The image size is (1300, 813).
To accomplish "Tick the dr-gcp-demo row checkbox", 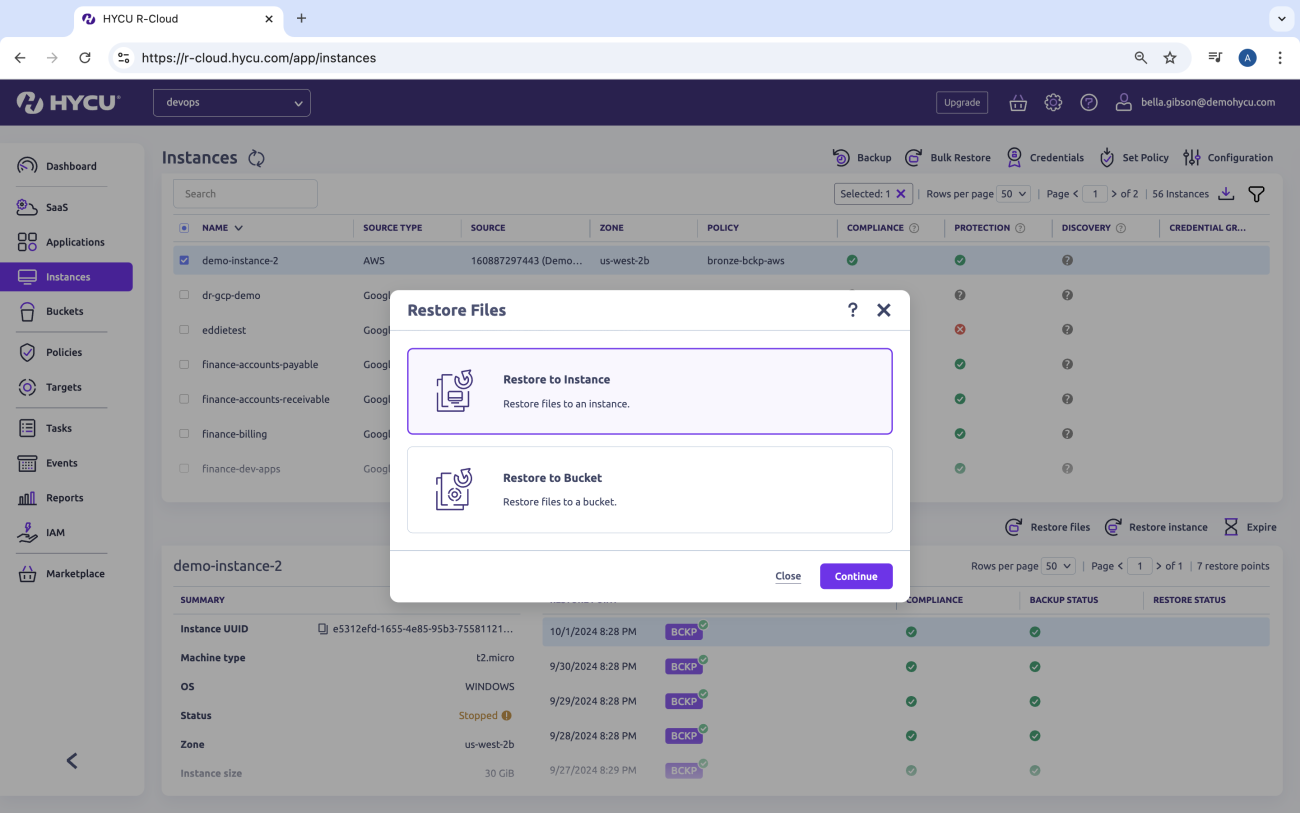I will coord(184,295).
